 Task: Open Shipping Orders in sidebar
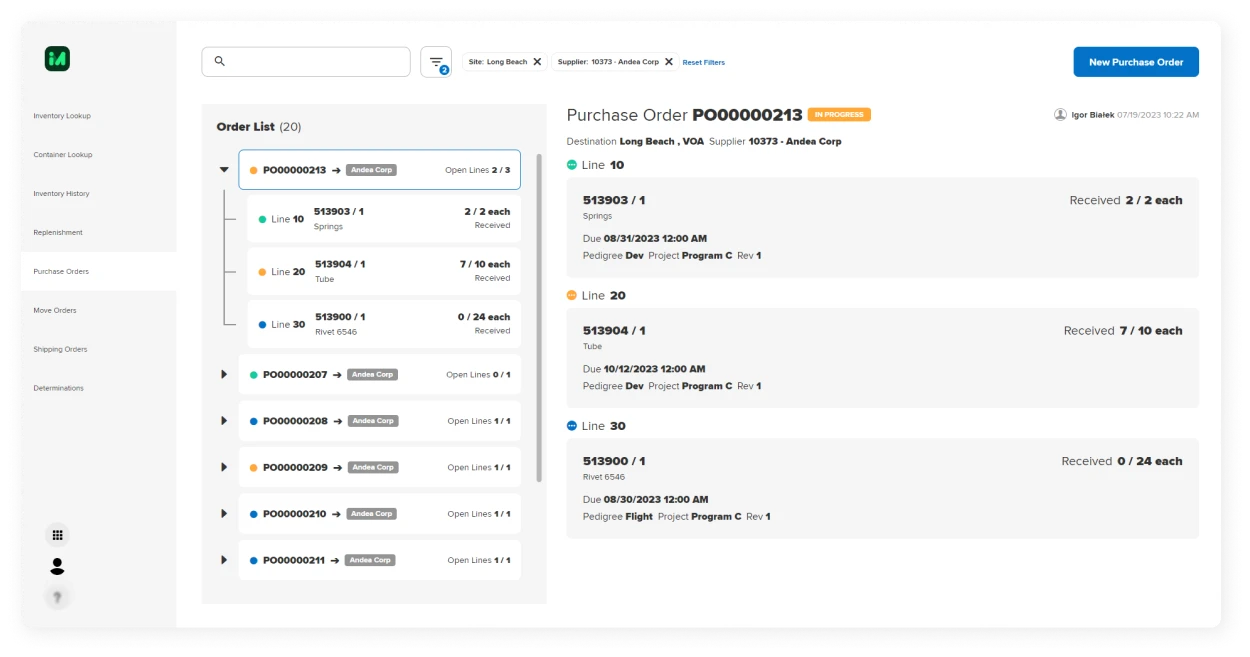tap(60, 349)
